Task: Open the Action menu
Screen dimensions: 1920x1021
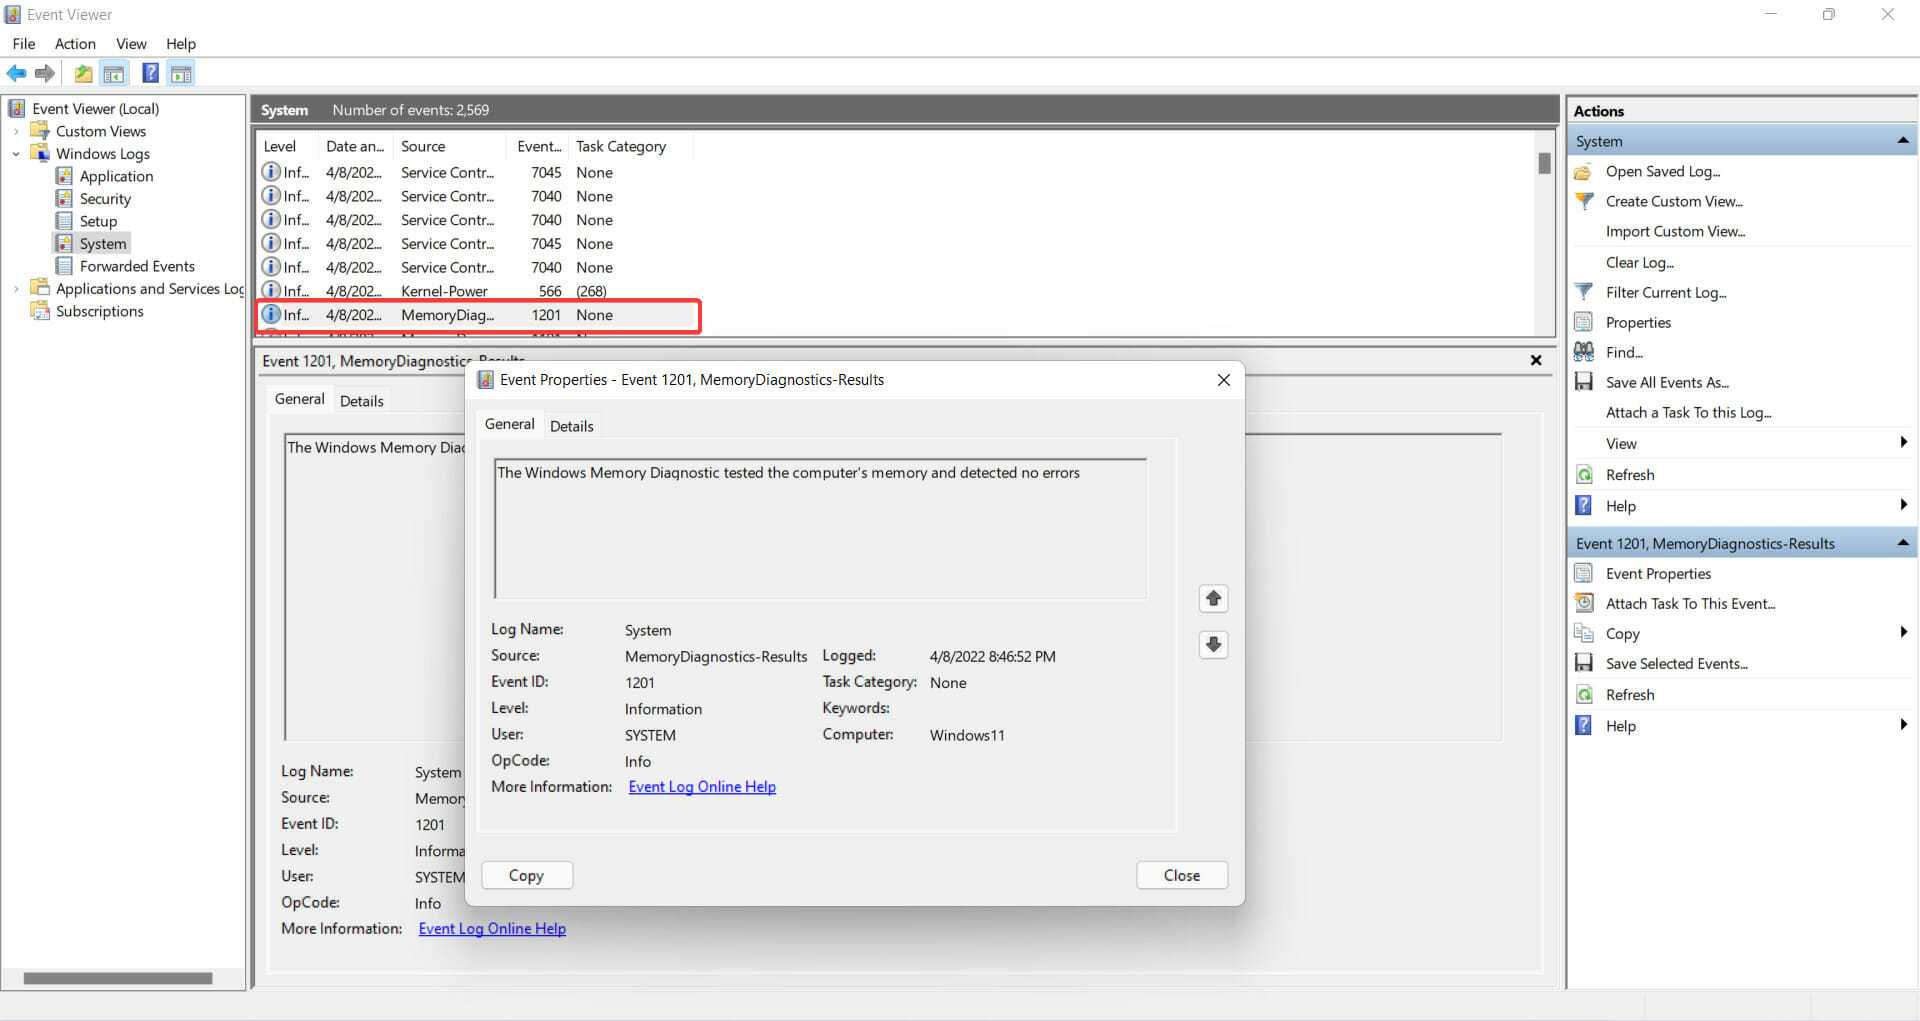Action: click(x=75, y=44)
